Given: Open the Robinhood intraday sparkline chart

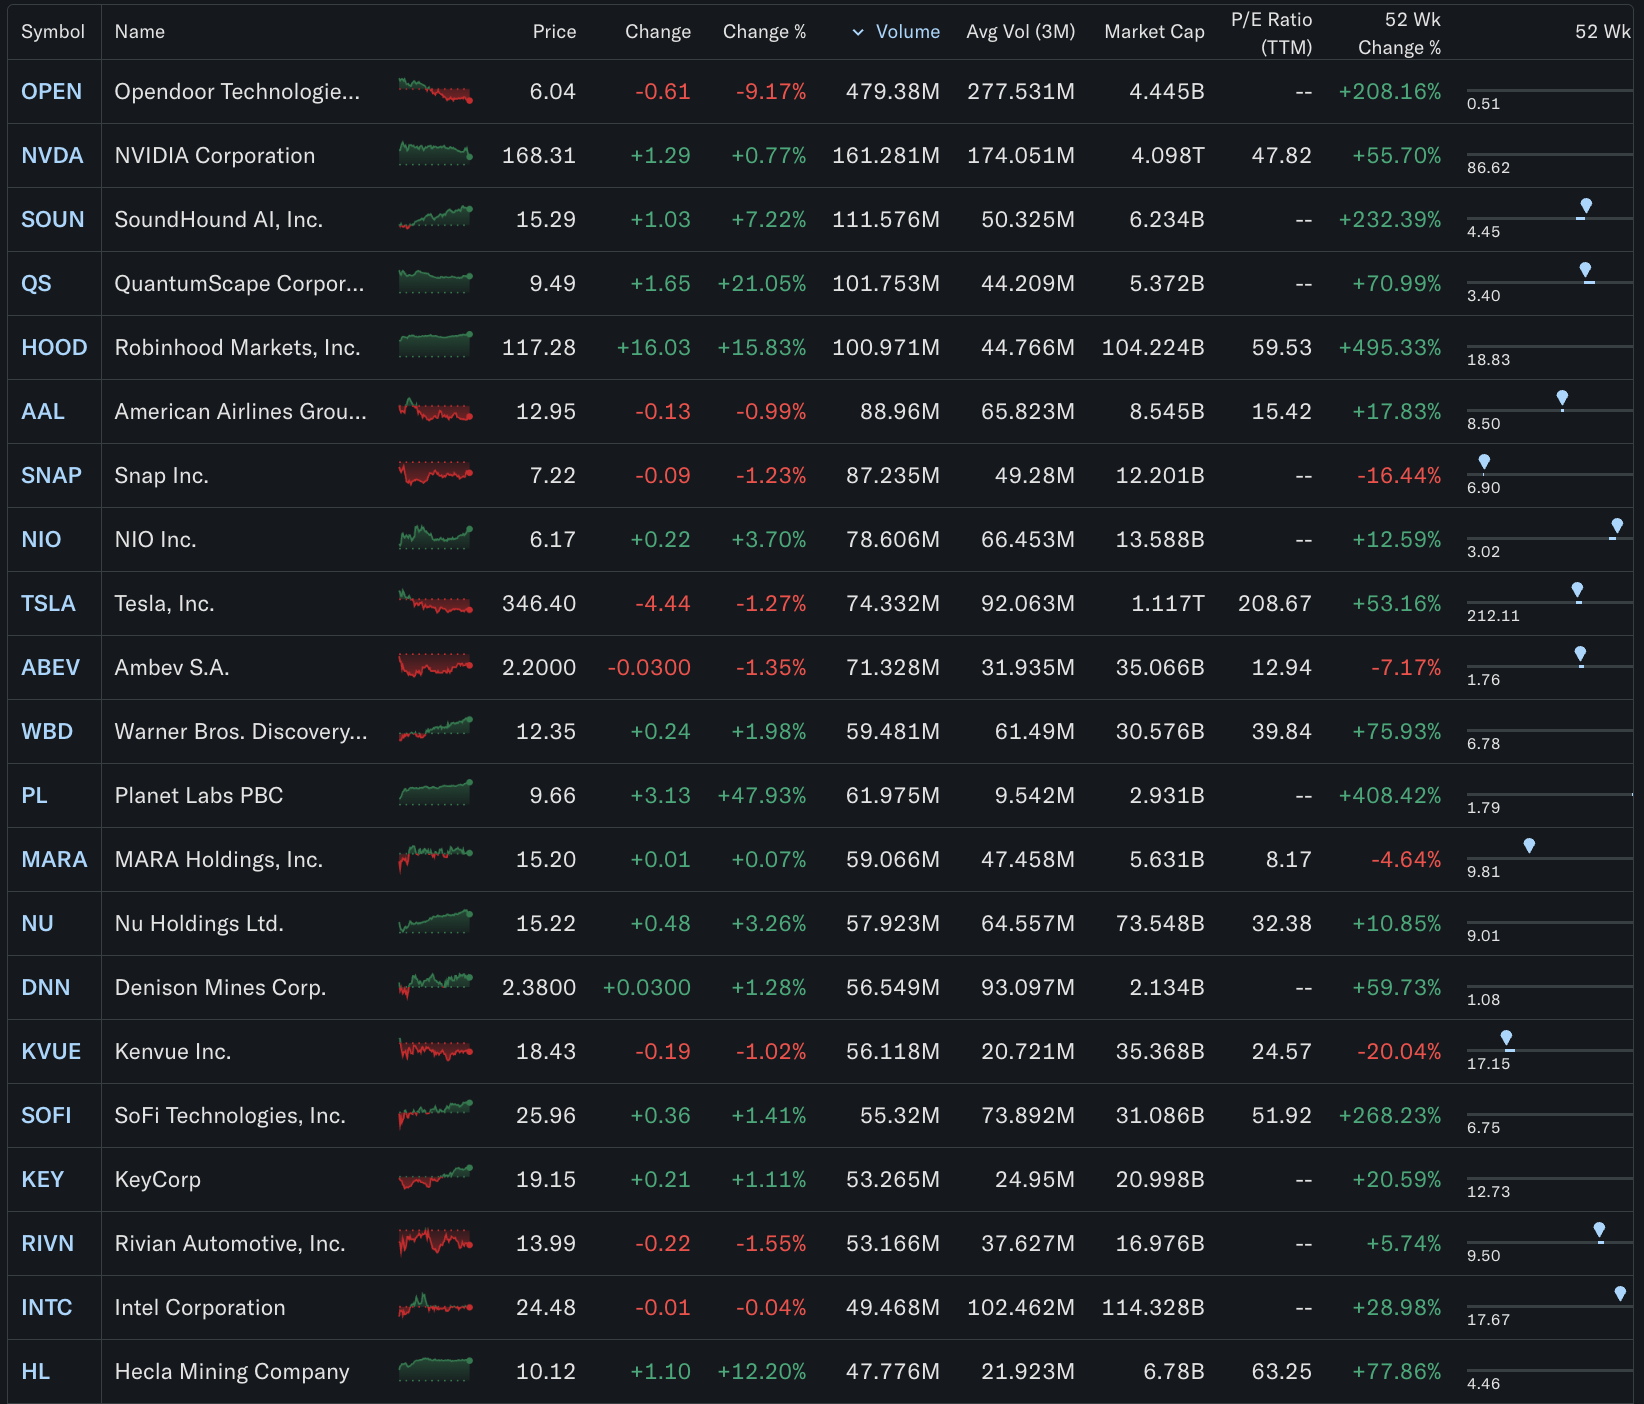Looking at the screenshot, I should (435, 346).
